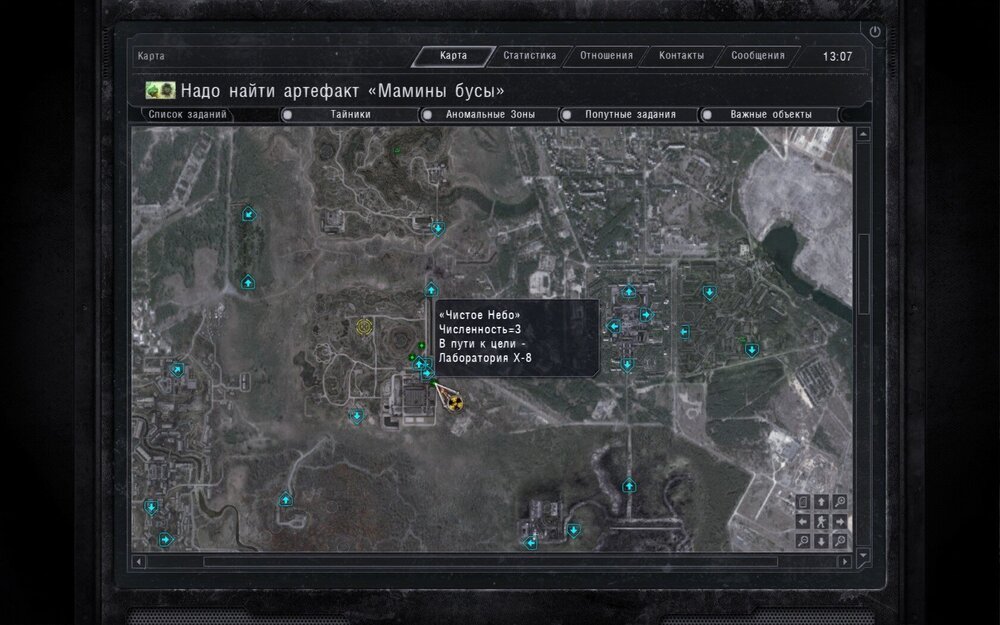The height and width of the screenshot is (625, 1000).
Task: Center the map on the player figure icon
Action: point(821,522)
